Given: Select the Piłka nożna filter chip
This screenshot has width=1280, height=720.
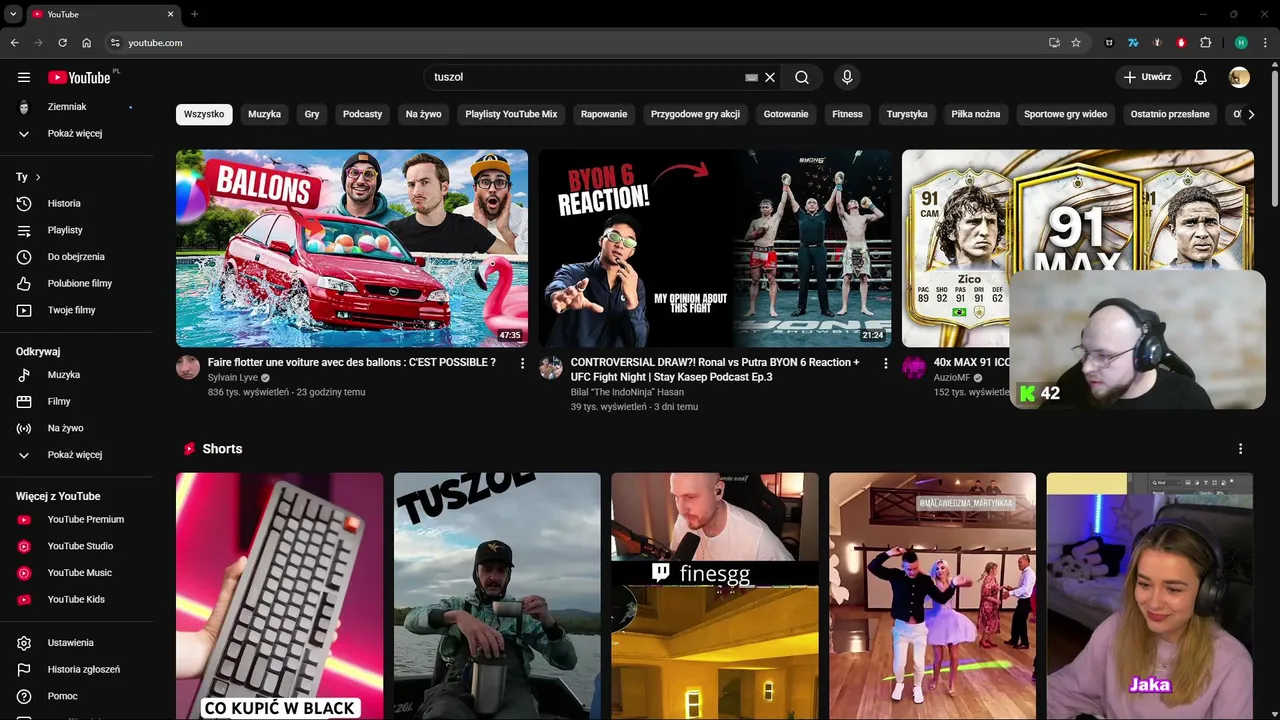Looking at the screenshot, I should pyautogui.click(x=976, y=114).
